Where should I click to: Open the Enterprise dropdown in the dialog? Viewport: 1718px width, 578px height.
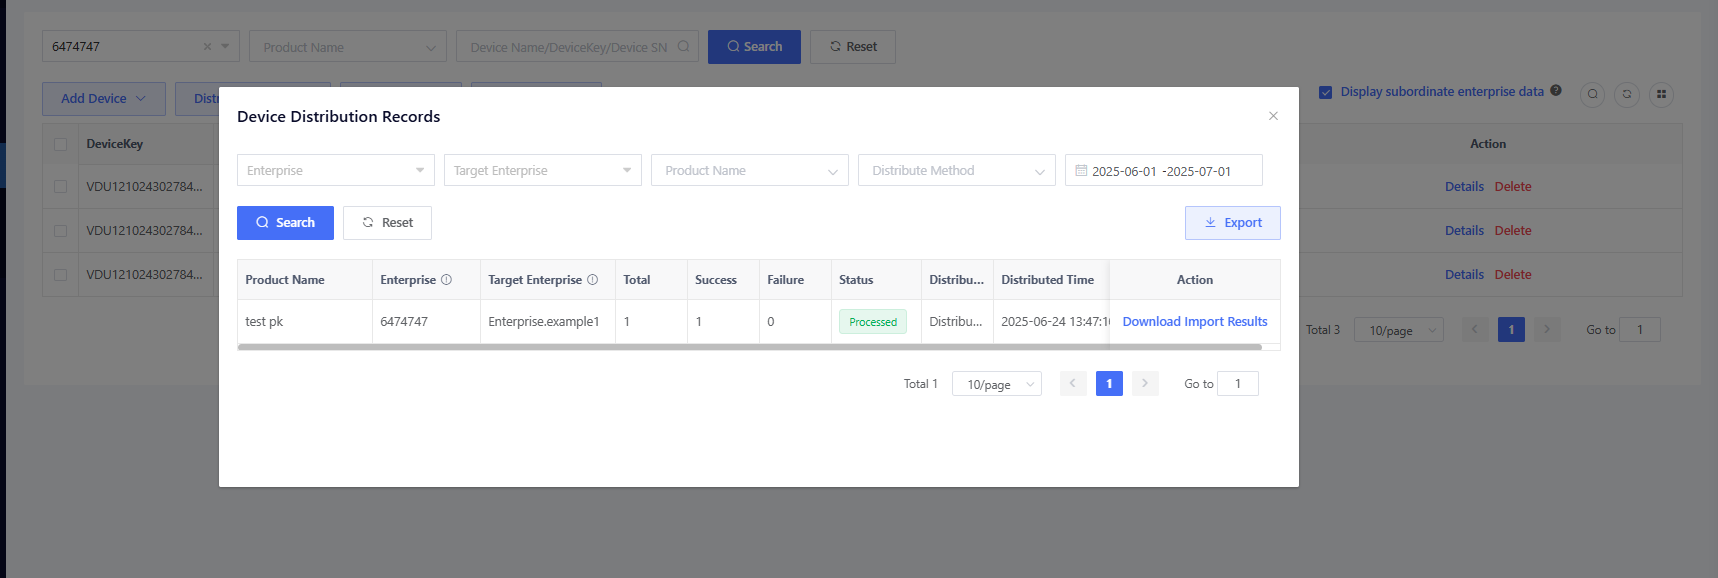[335, 171]
